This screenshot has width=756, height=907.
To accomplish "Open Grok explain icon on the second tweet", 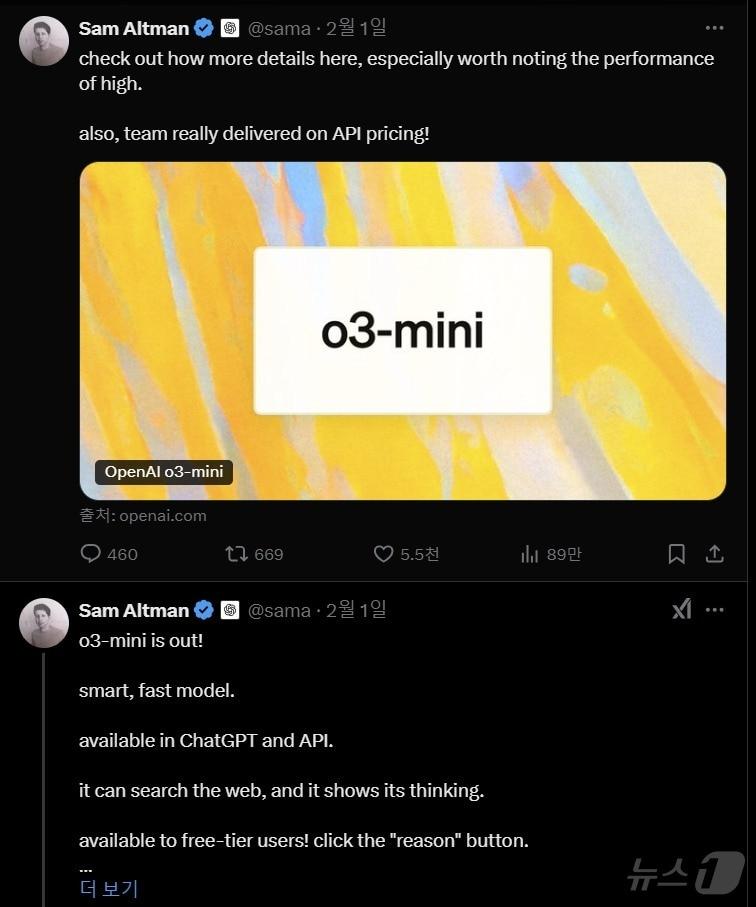I will point(681,609).
